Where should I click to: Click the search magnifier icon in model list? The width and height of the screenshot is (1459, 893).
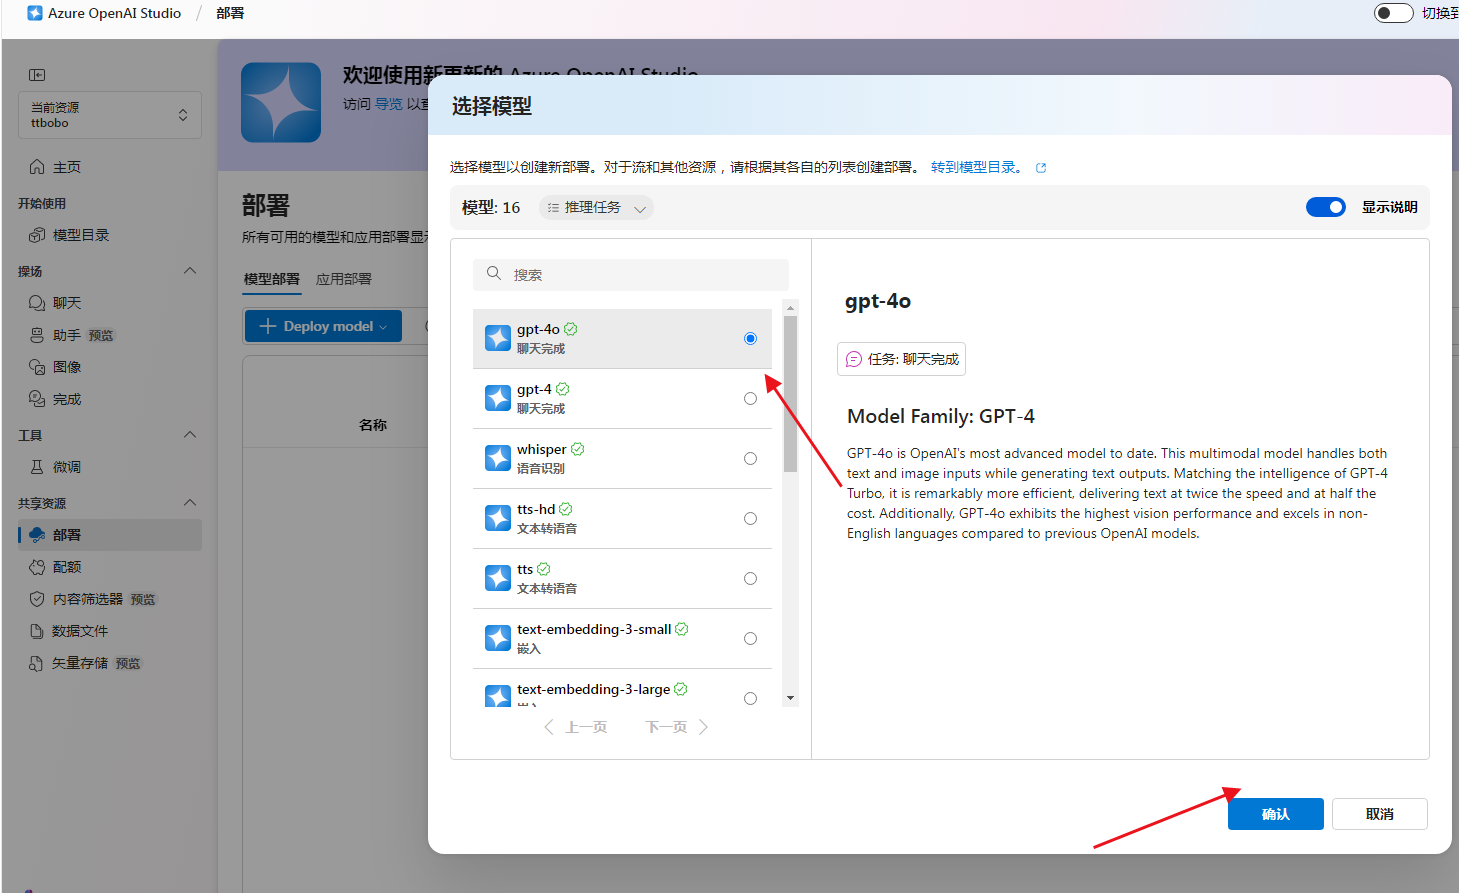click(494, 273)
